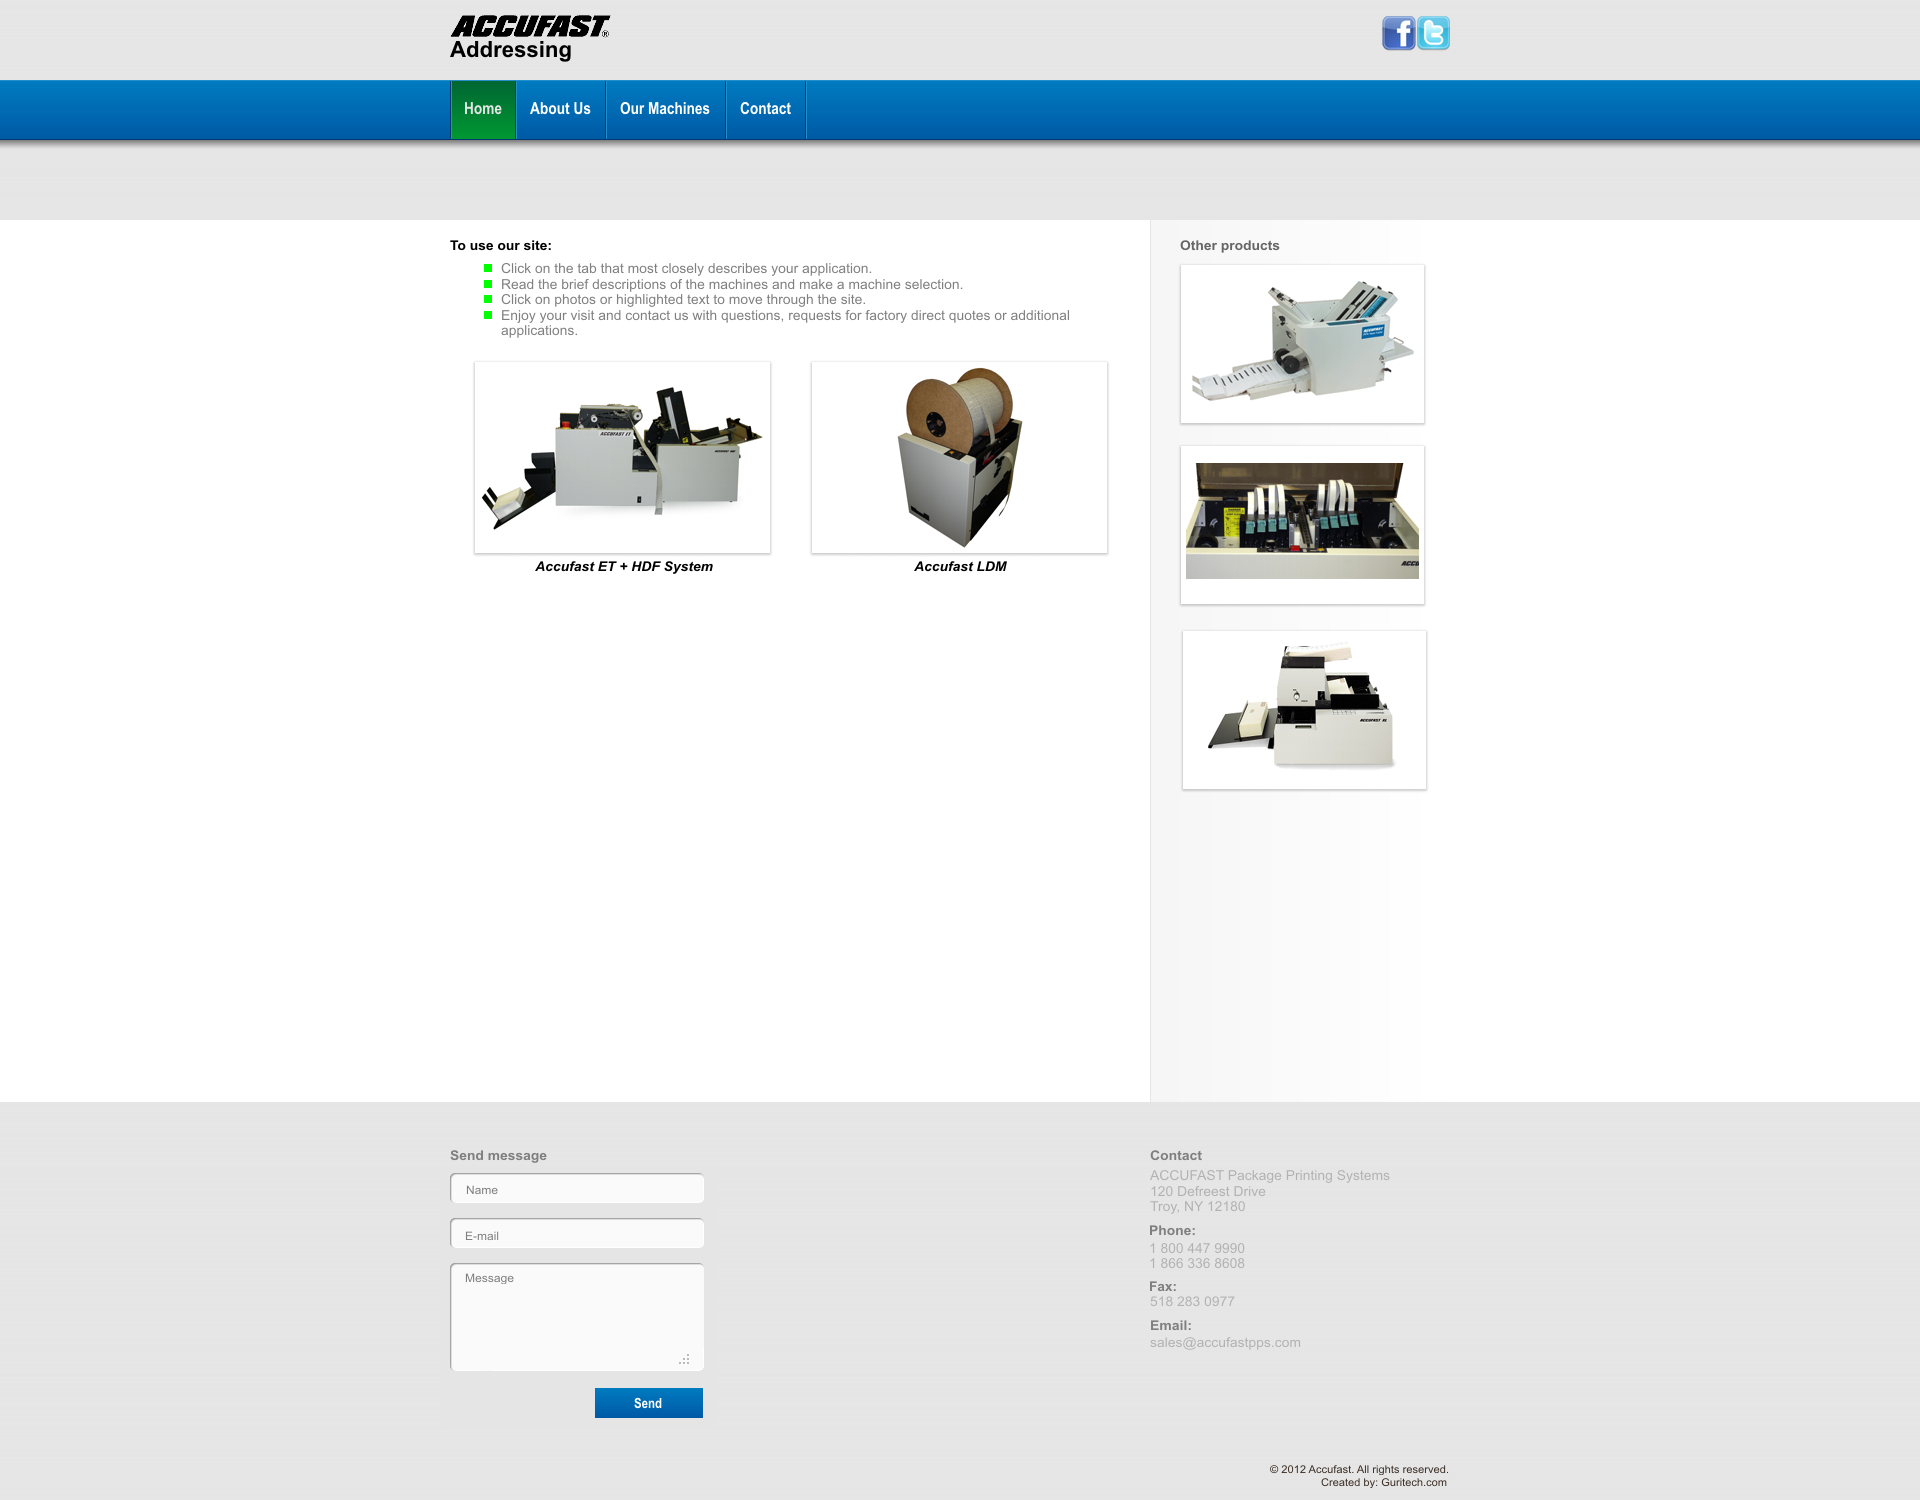Click the sales@accufastpps.com email link

1225,1342
